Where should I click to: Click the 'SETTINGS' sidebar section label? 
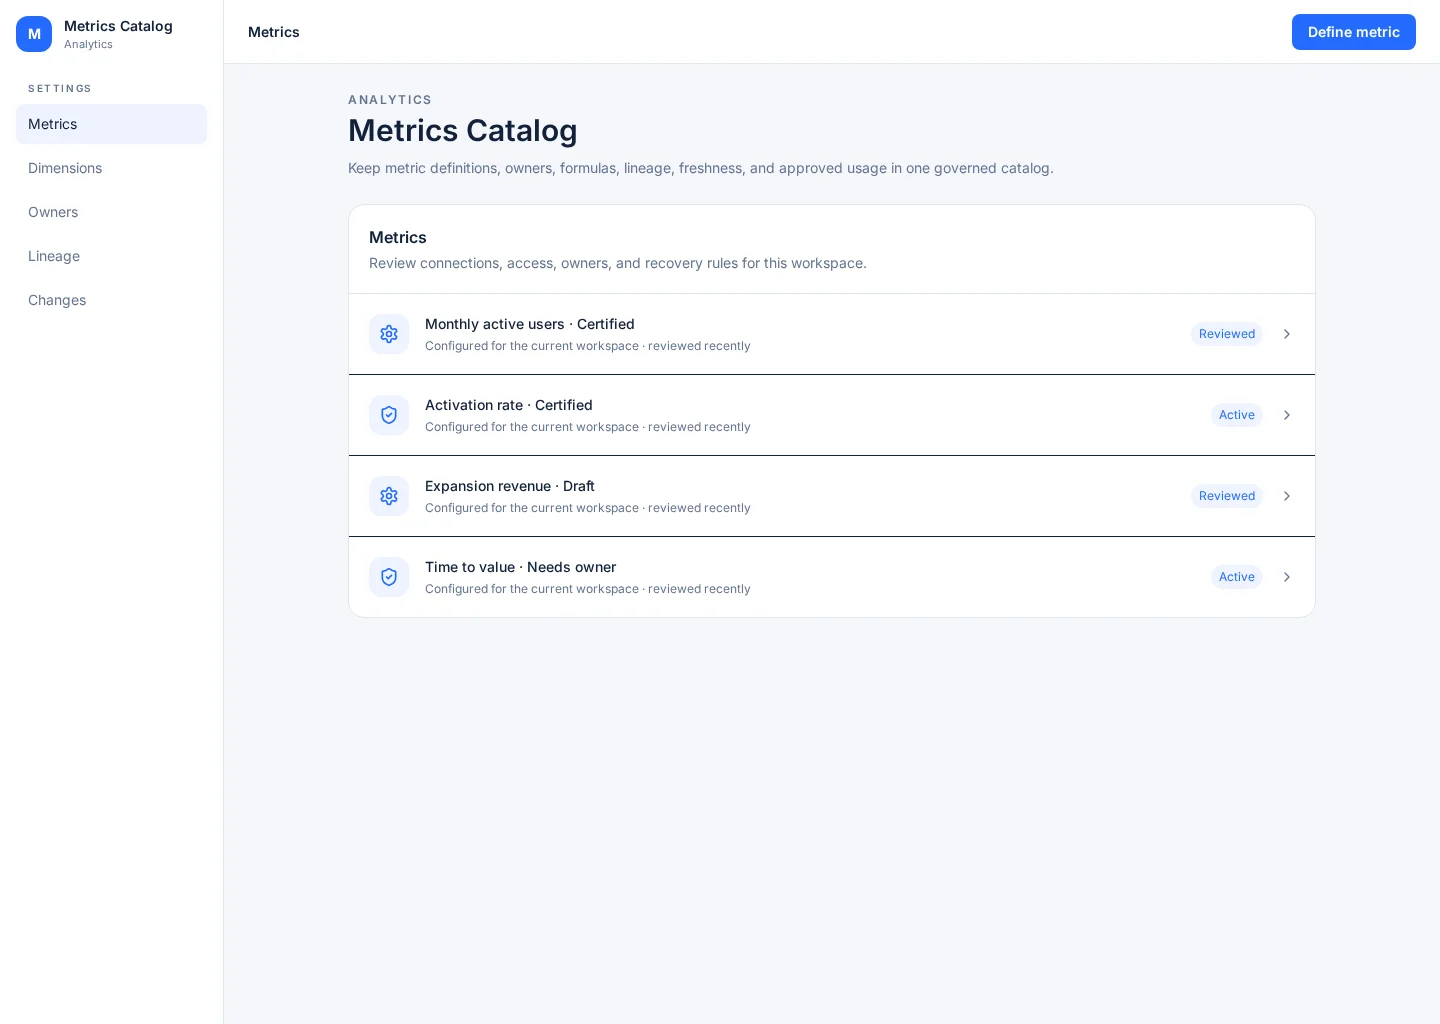(x=60, y=89)
